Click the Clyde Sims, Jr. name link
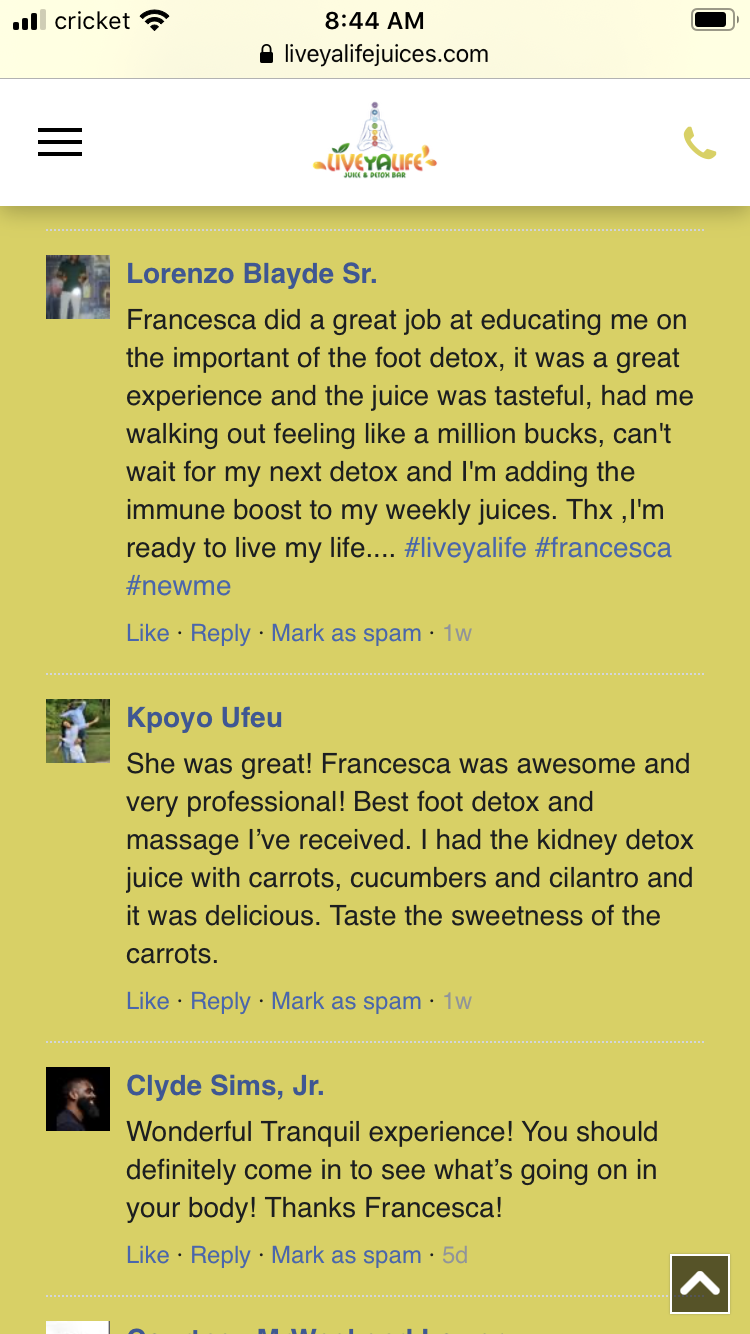 225,1086
